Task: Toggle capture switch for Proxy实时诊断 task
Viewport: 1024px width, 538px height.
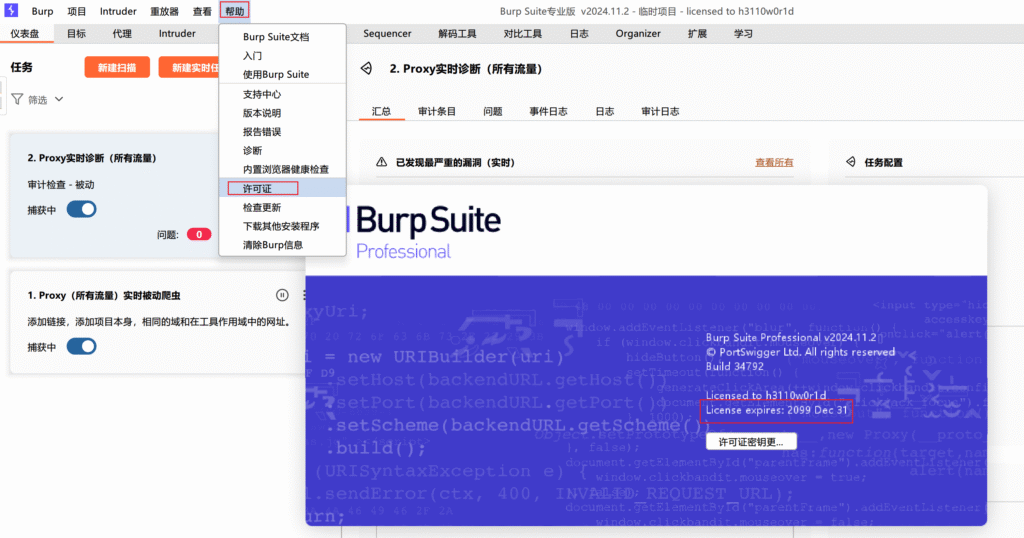Action: pos(82,210)
